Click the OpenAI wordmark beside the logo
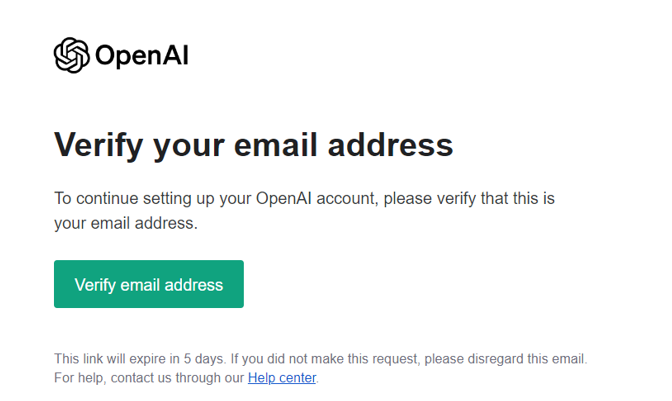This screenshot has width=672, height=401. [x=141, y=56]
